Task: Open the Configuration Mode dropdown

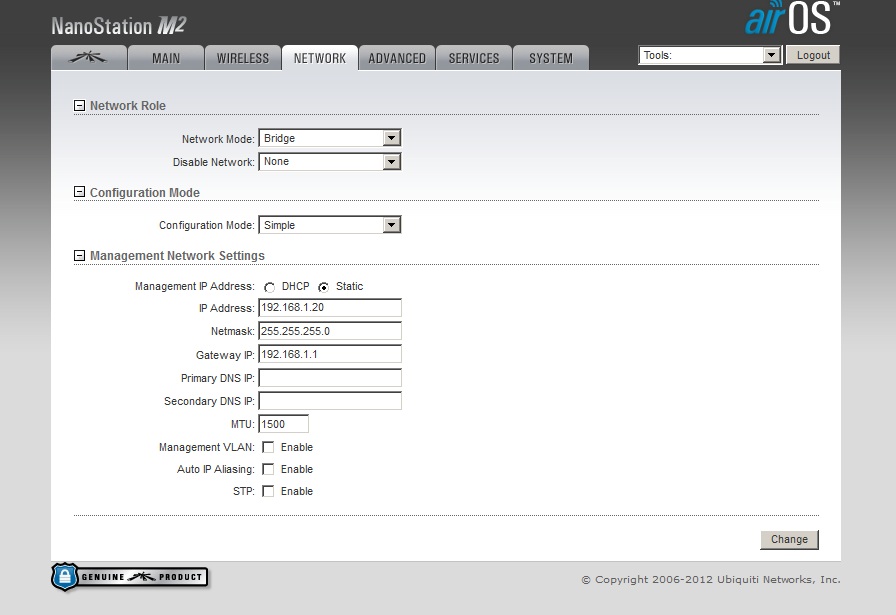Action: point(330,225)
